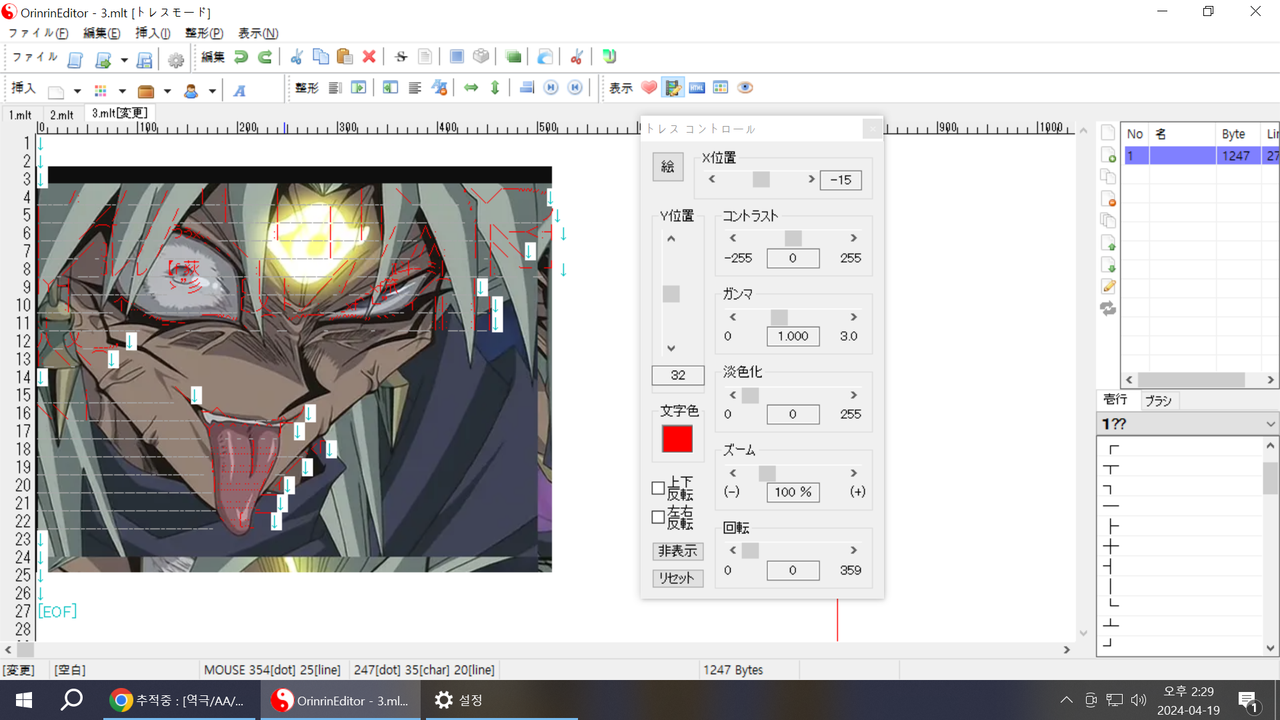This screenshot has width=1280, height=720.
Task: Click the red X delete icon
Action: 369,57
